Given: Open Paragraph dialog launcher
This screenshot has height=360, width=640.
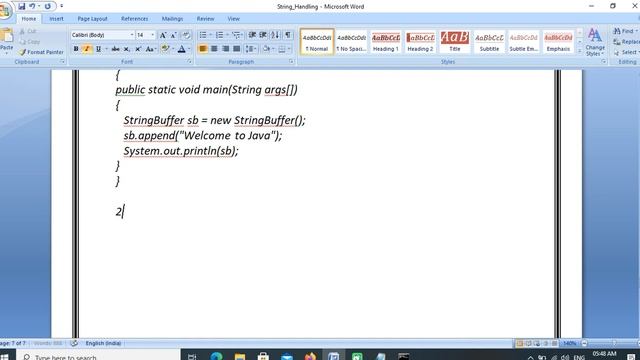Looking at the screenshot, I should click(291, 62).
